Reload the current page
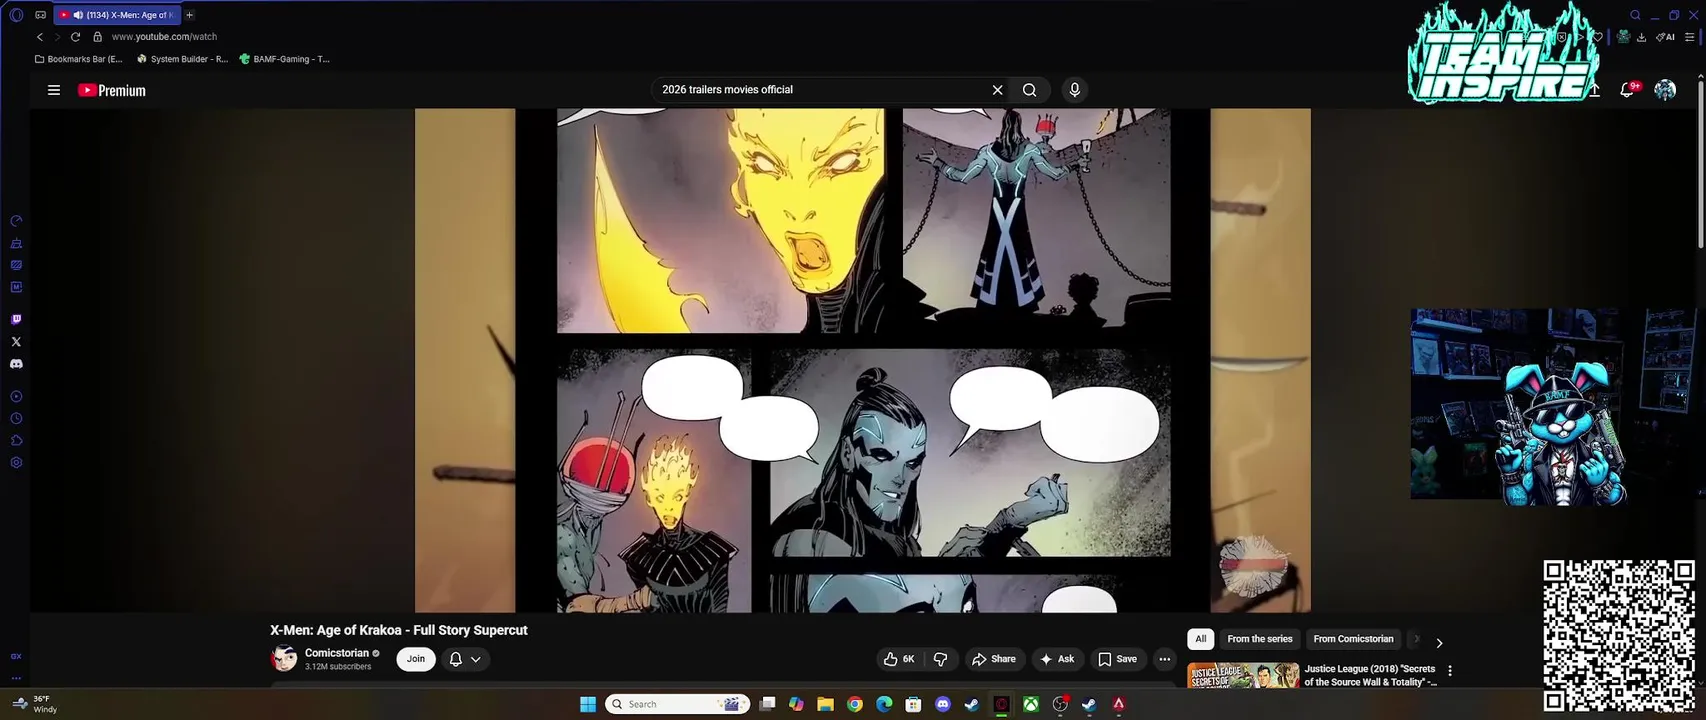This screenshot has height=720, width=1706. point(75,37)
